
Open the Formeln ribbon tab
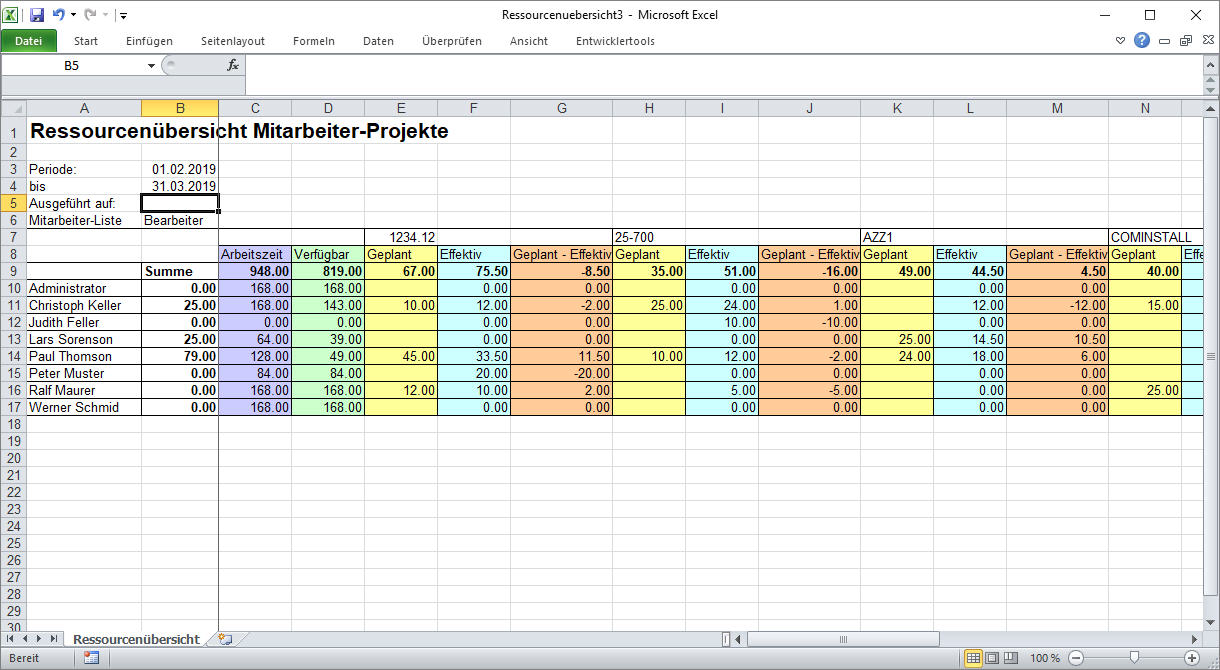[x=314, y=41]
